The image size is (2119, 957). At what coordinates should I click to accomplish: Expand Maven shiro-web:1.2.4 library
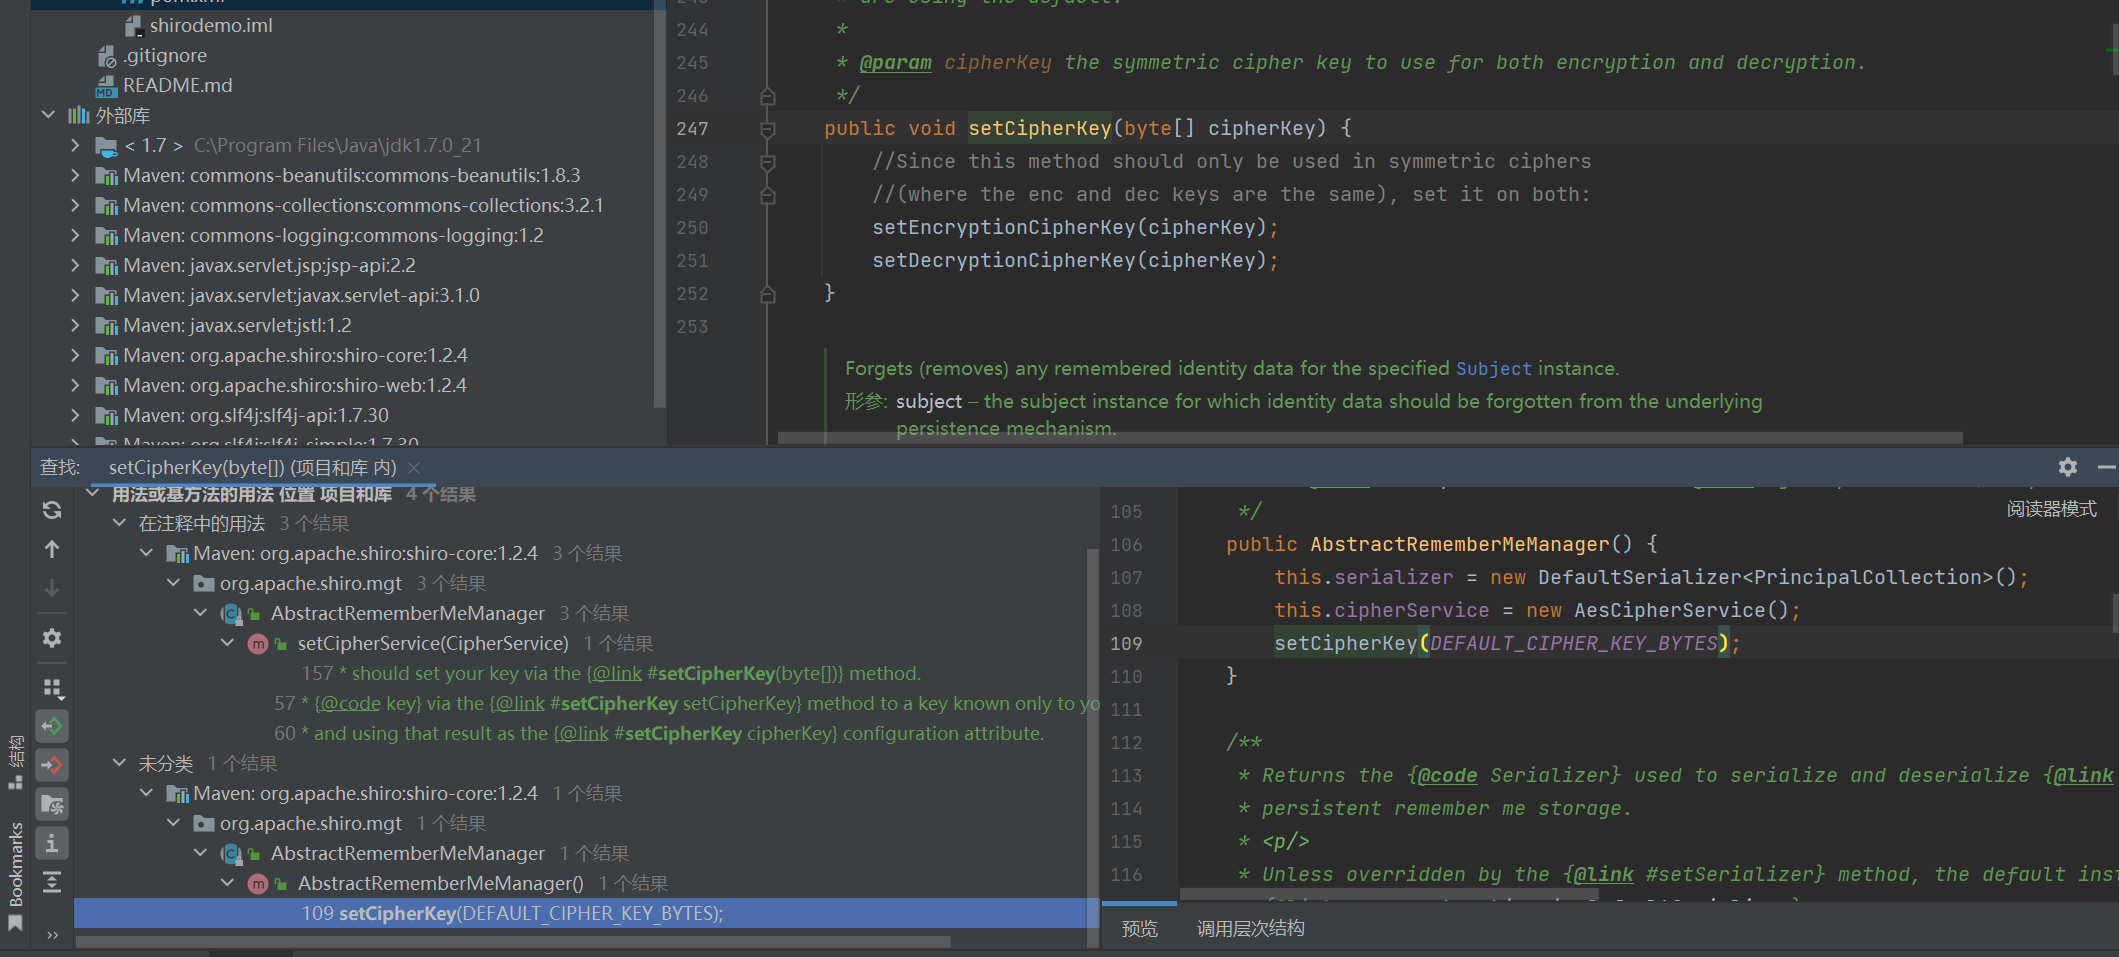click(75, 385)
